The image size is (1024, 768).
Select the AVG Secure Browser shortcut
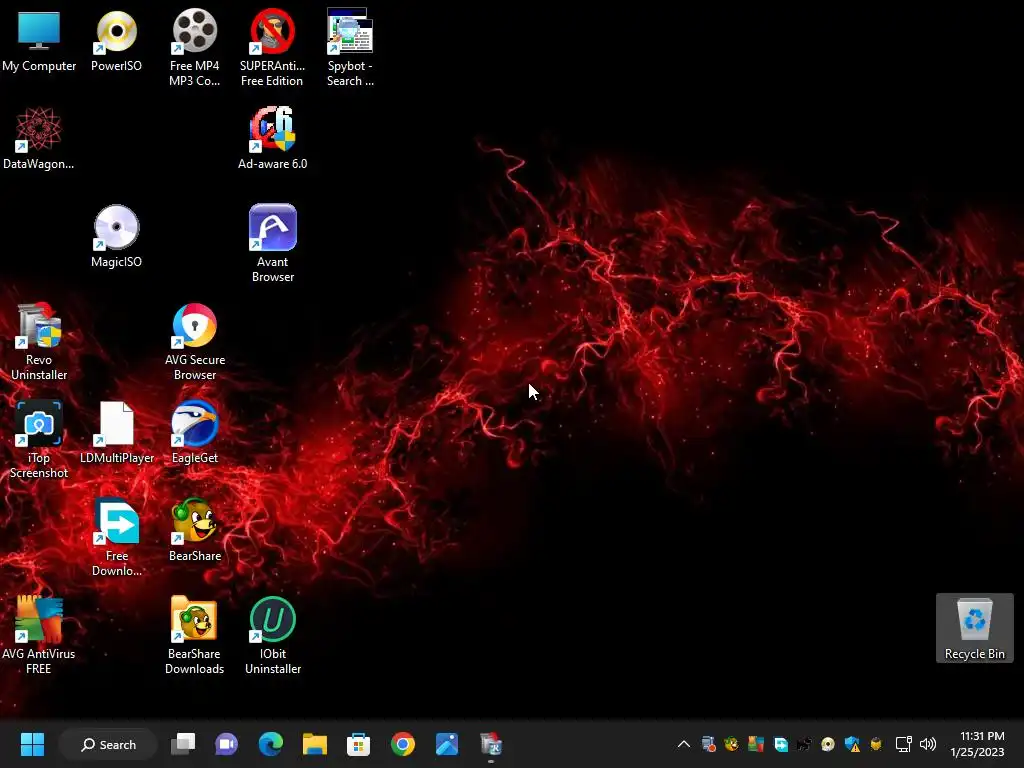pyautogui.click(x=195, y=342)
